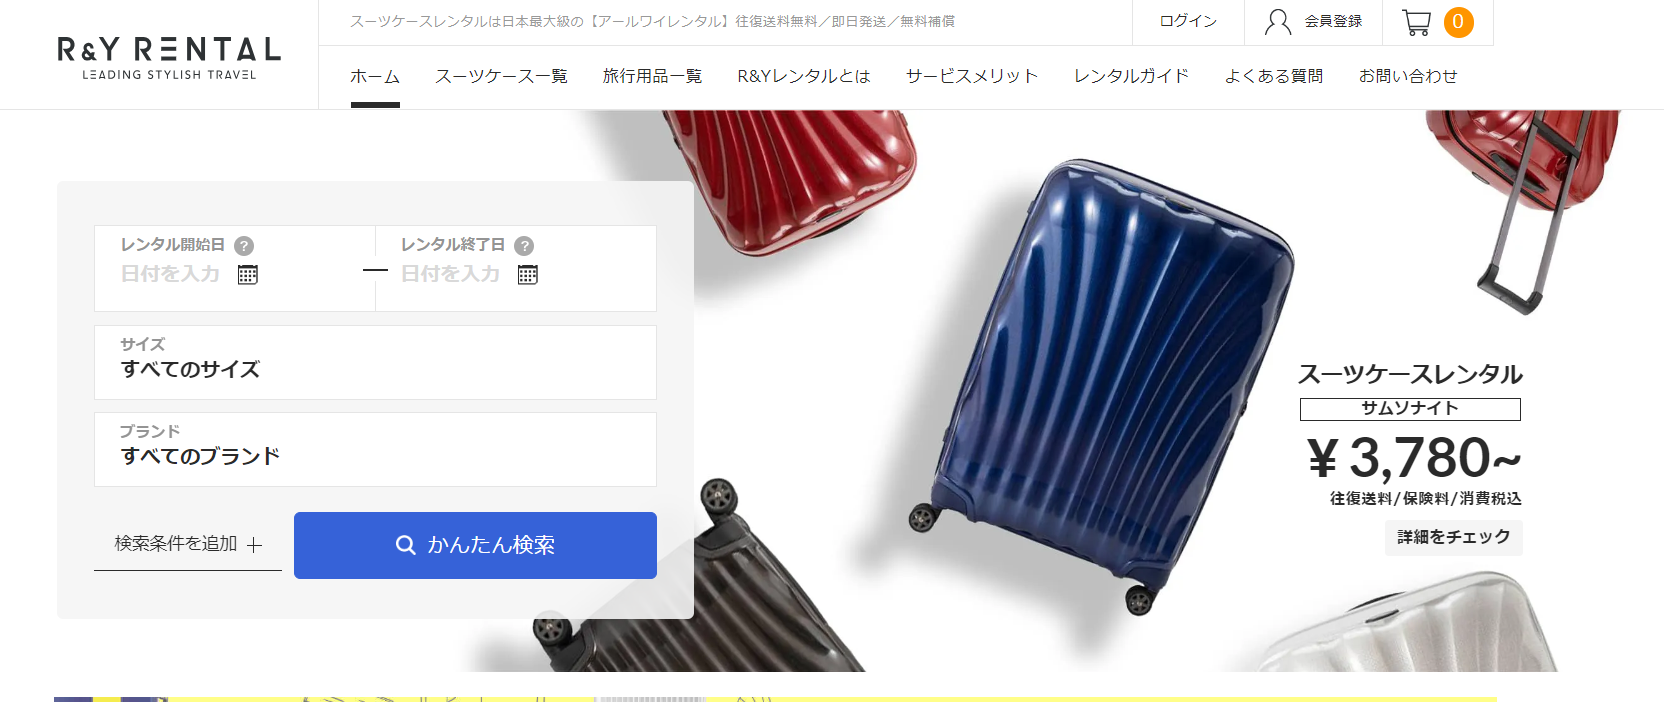Go to レンタルガイド page

tap(1131, 76)
